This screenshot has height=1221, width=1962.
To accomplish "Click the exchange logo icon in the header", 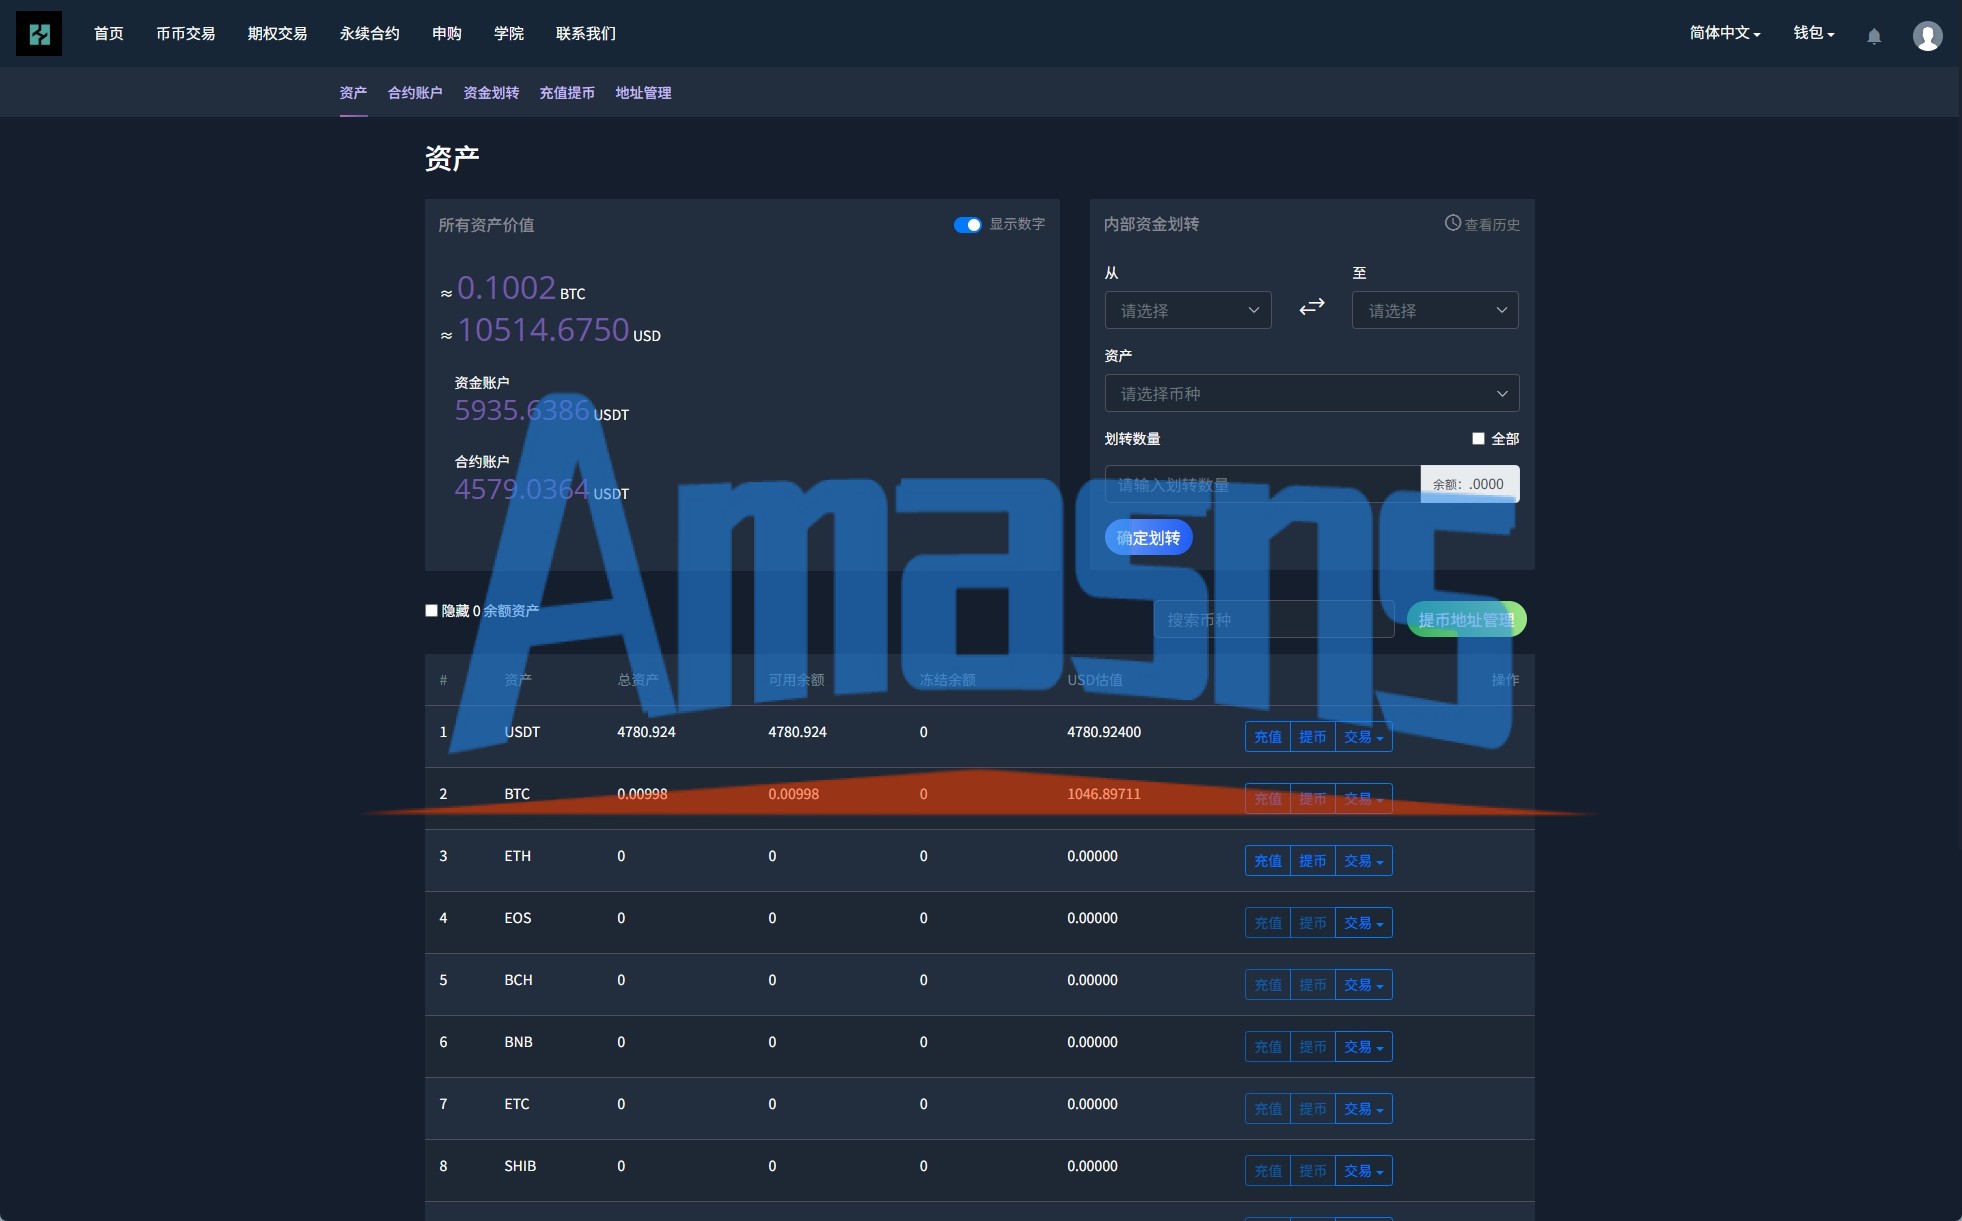I will pos(39,34).
